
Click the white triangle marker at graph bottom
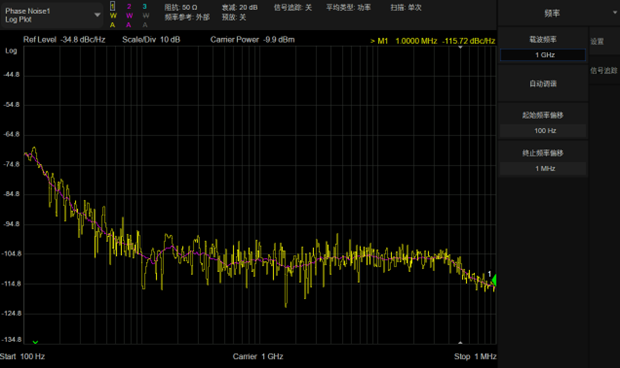(460, 342)
